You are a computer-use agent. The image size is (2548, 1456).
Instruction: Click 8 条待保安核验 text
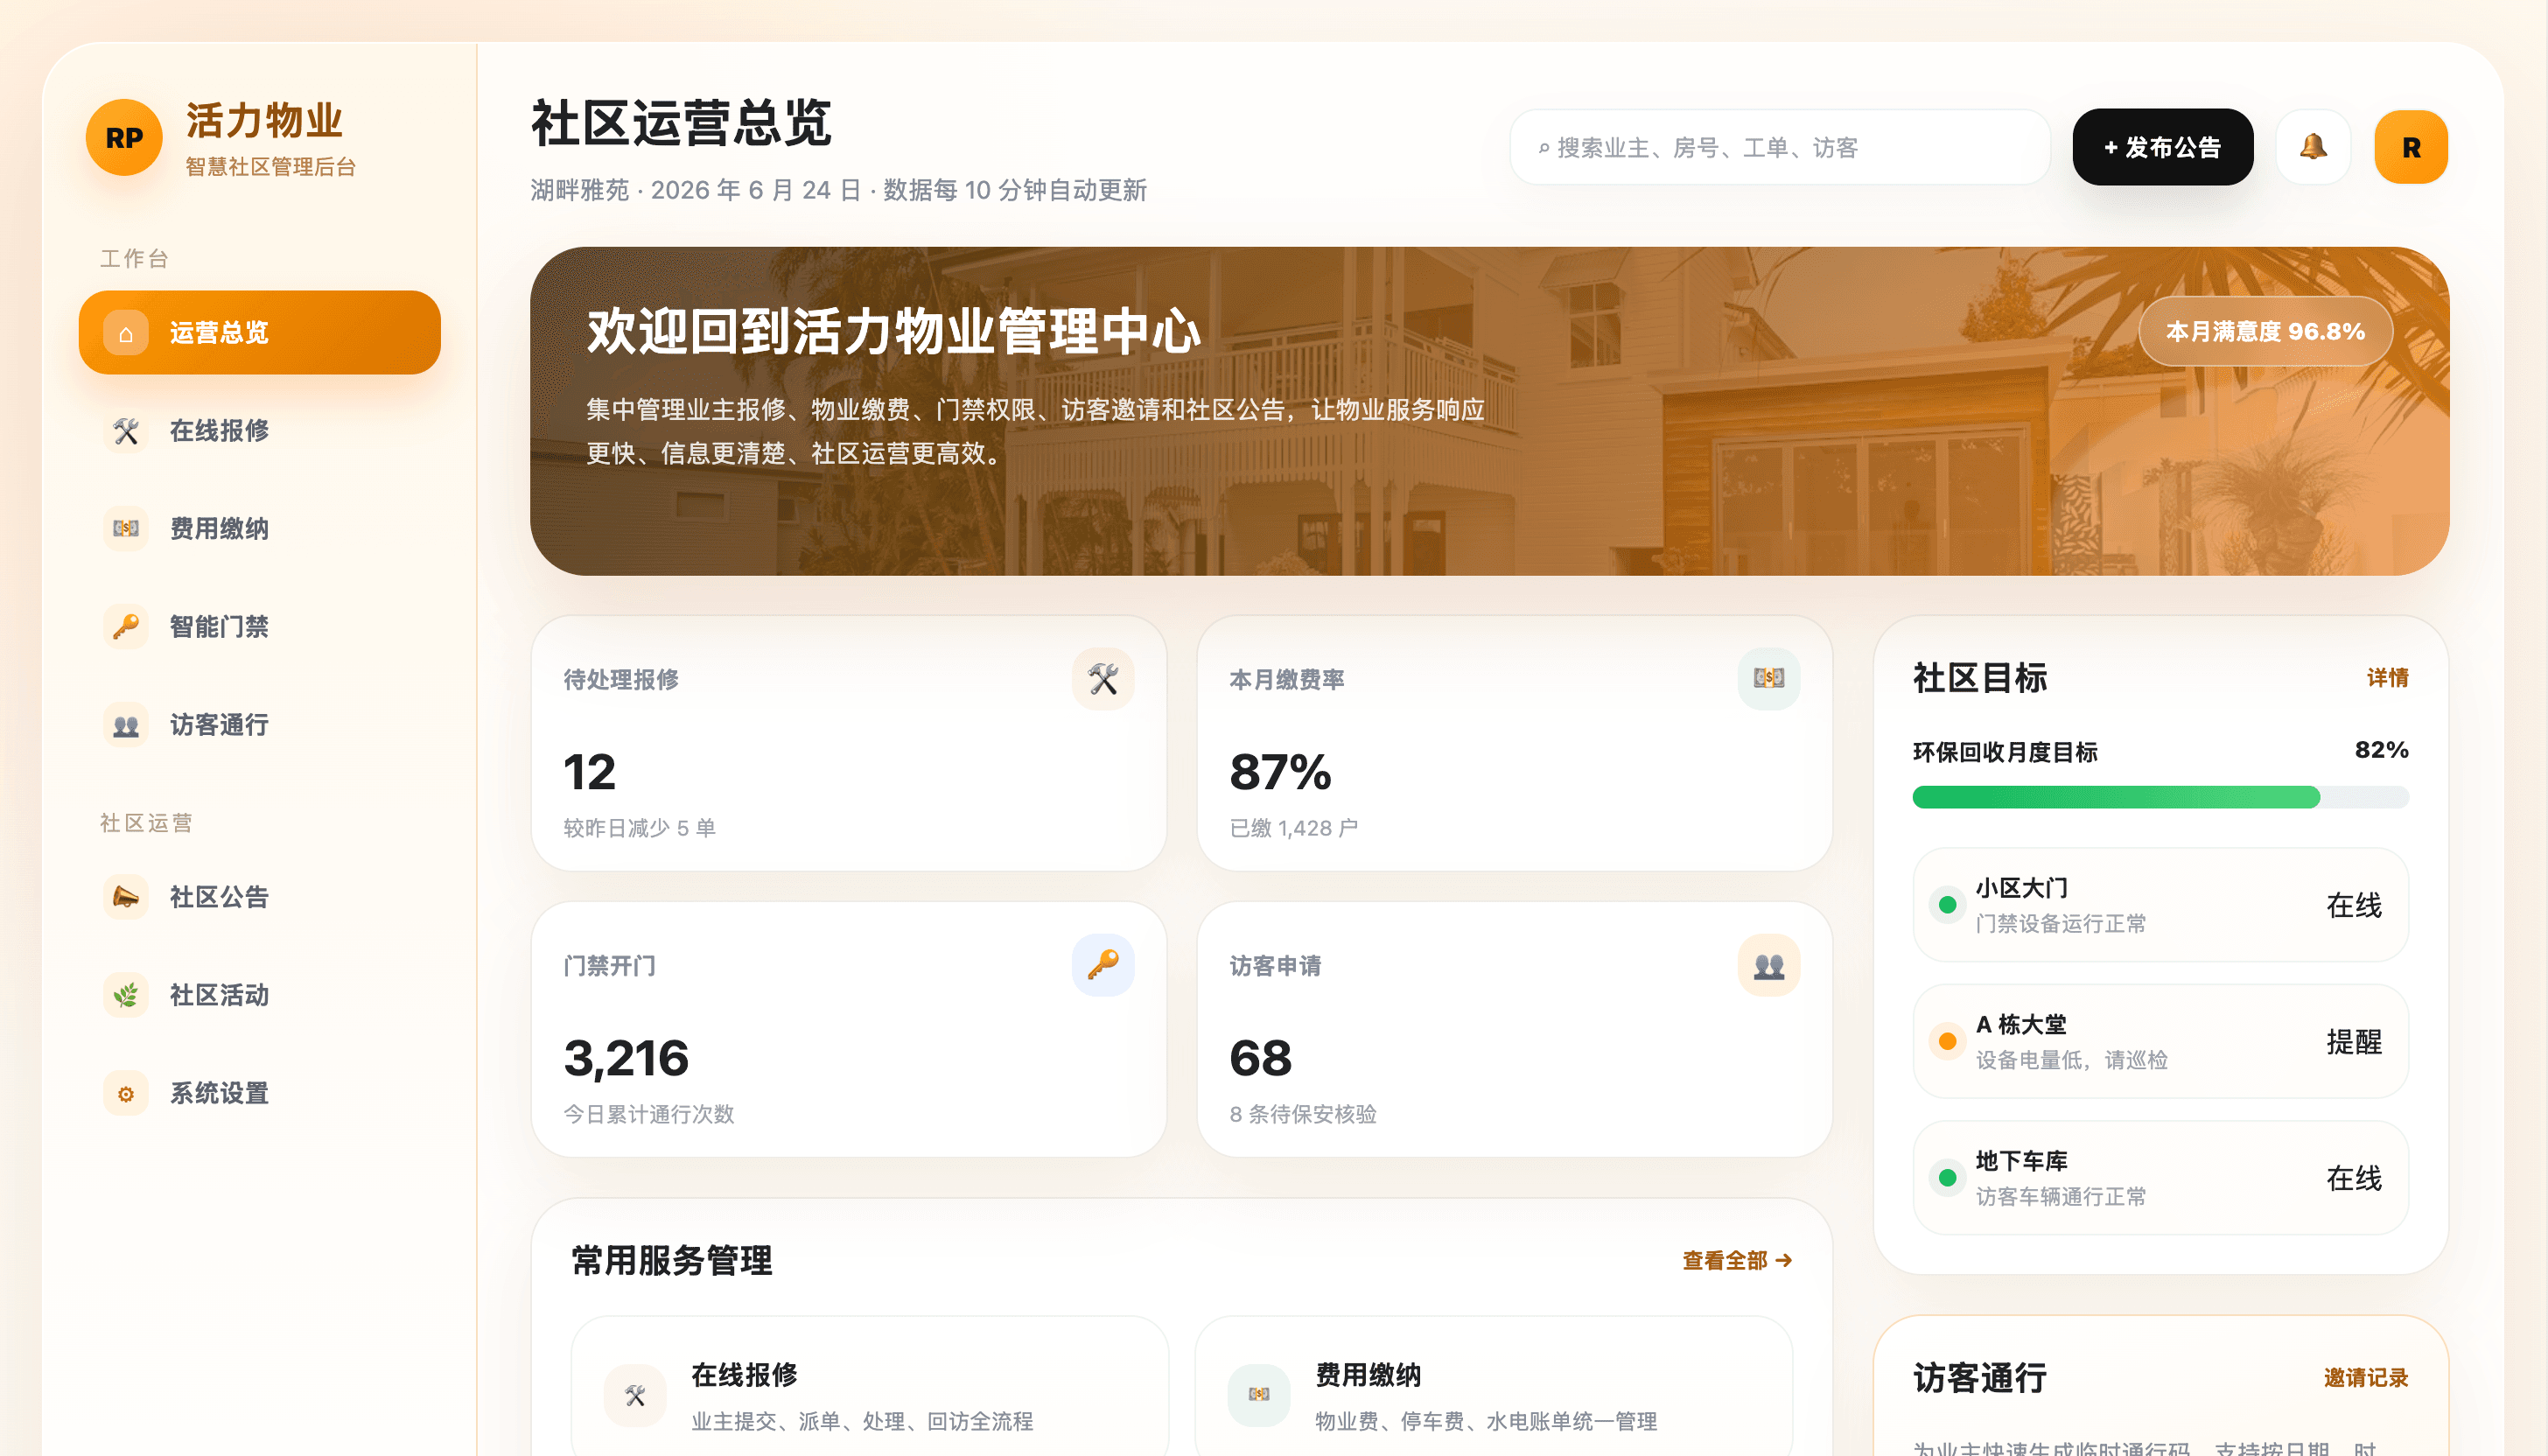[x=1303, y=1114]
